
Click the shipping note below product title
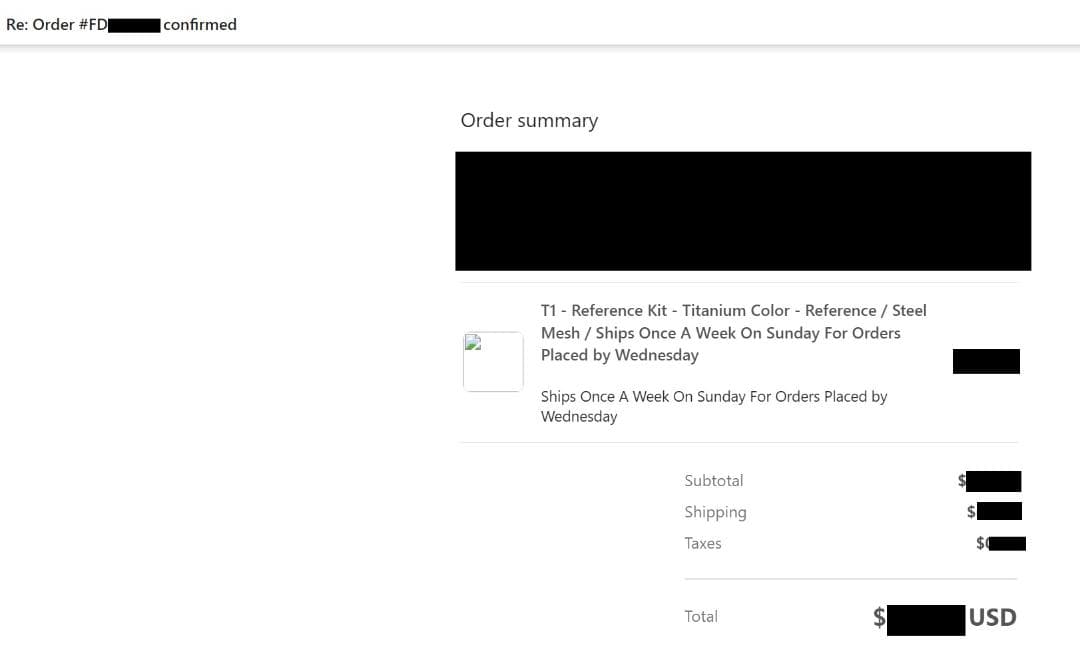point(713,406)
